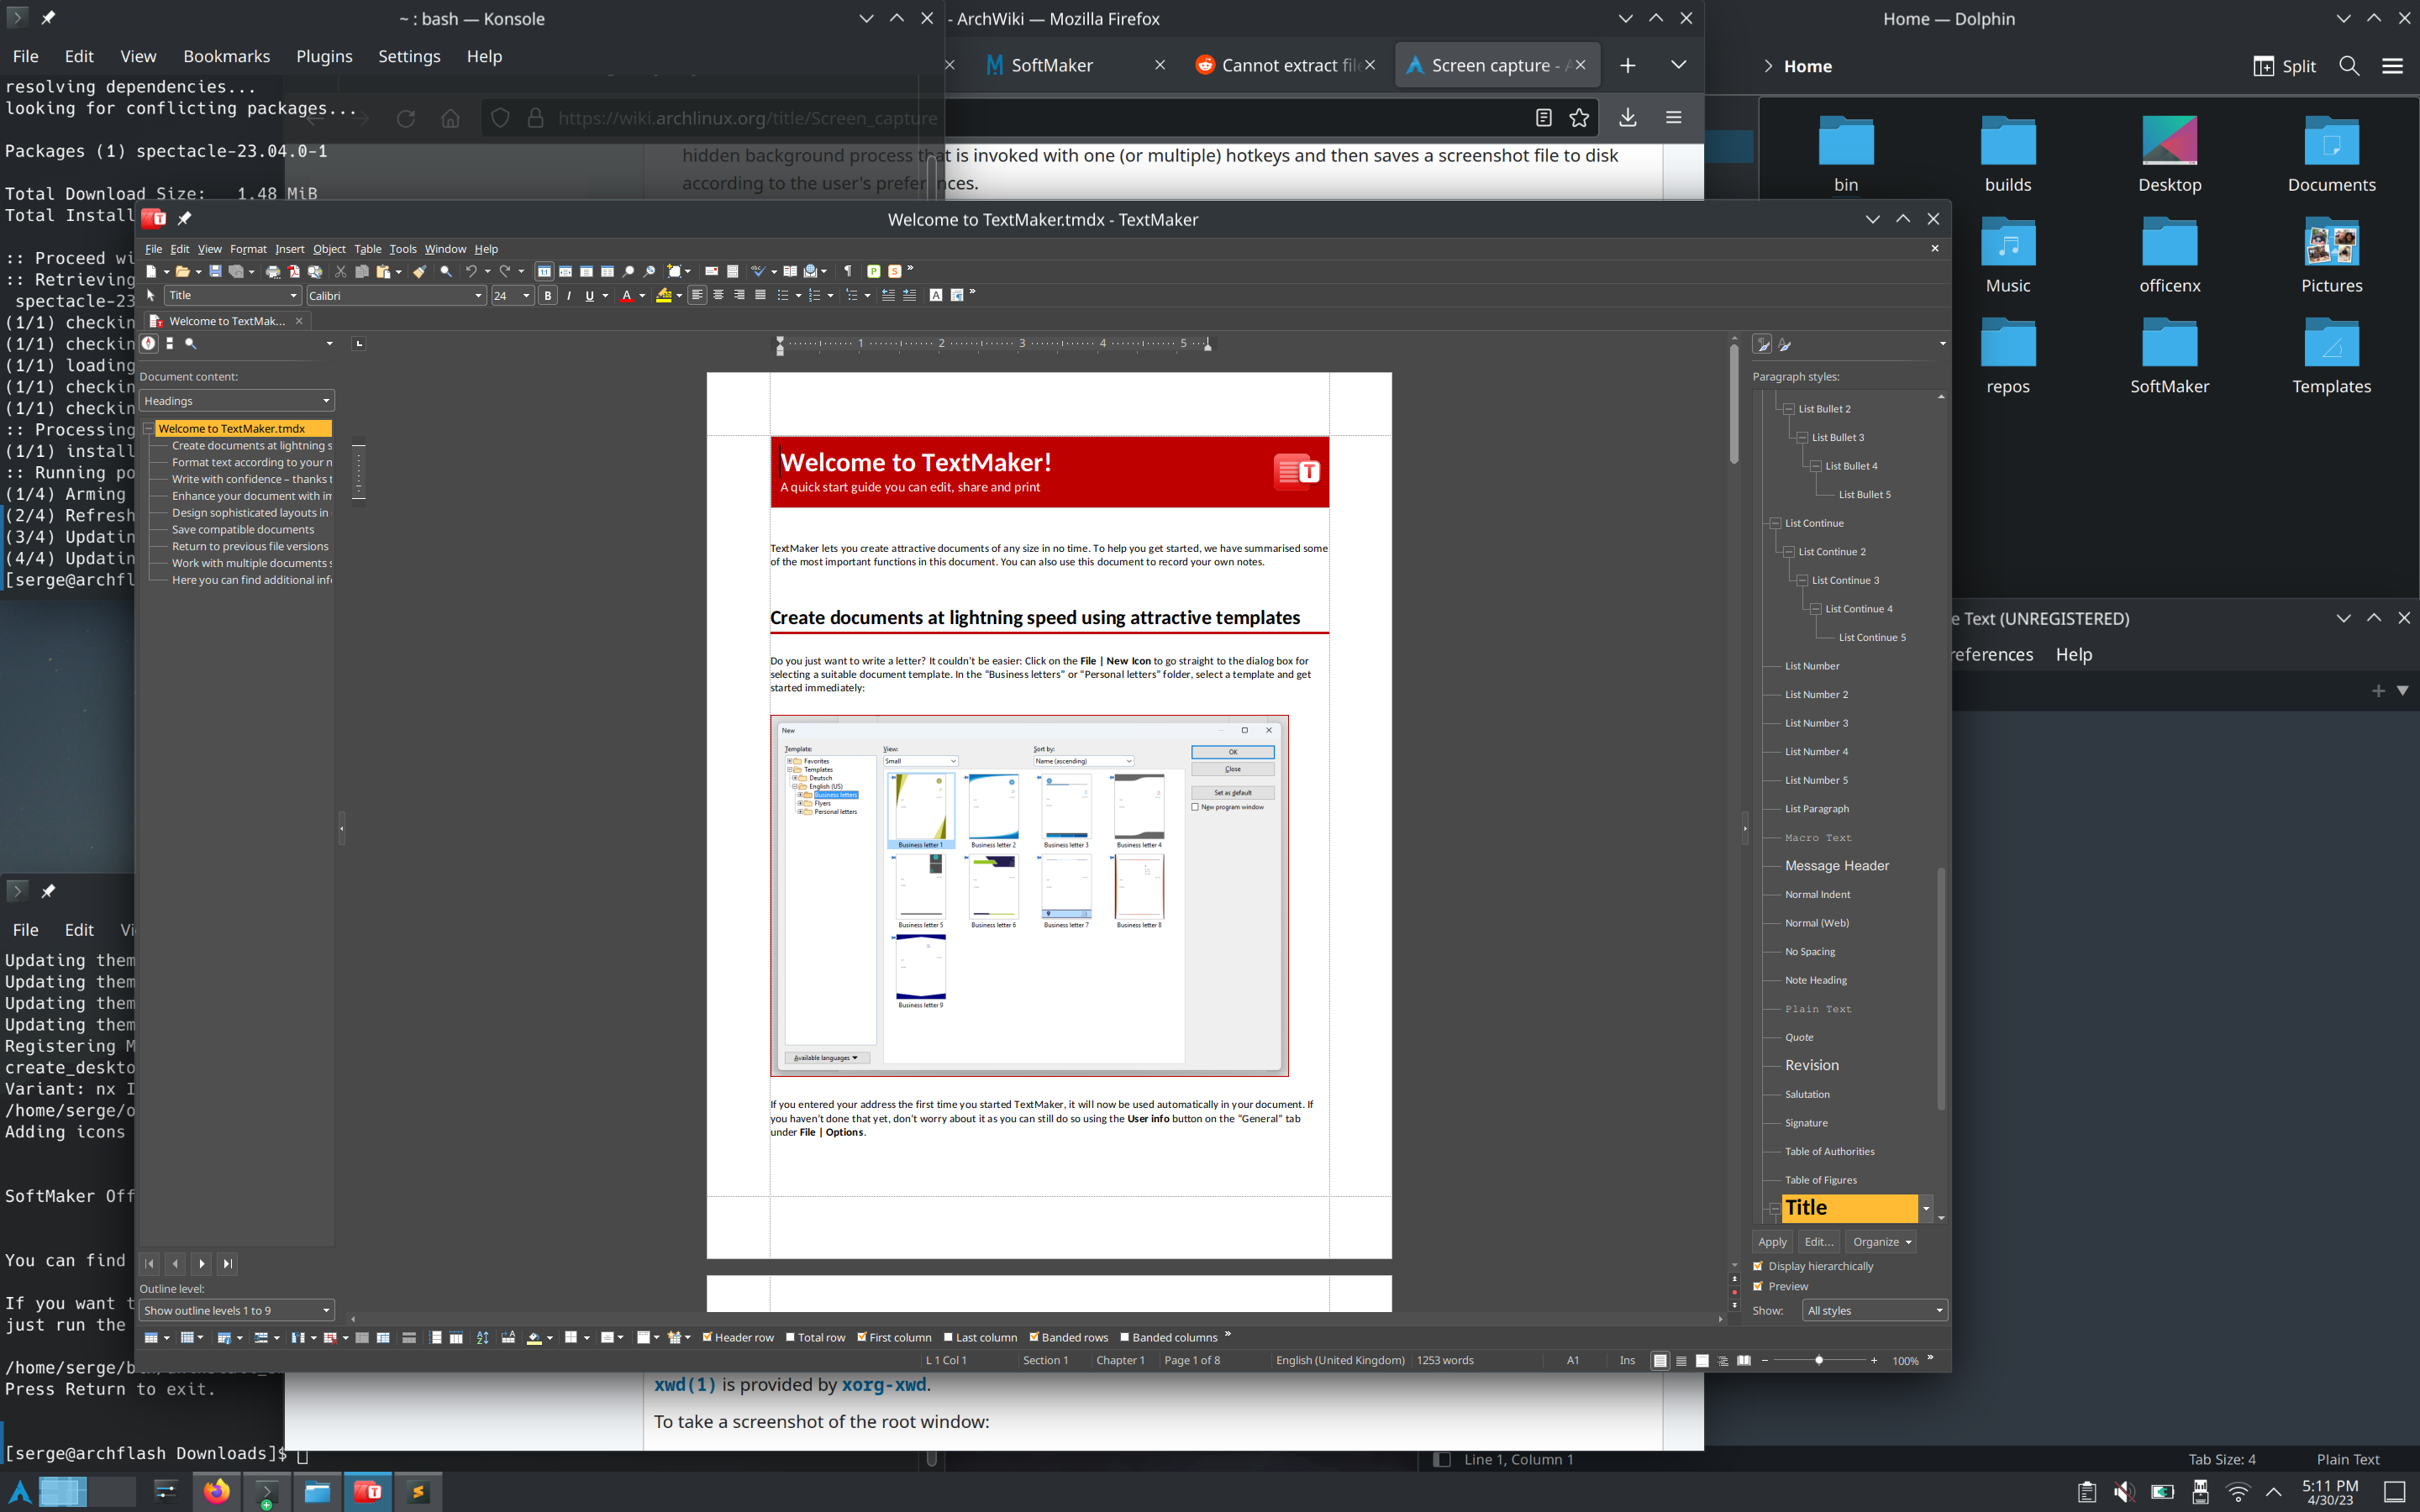Screen dimensions: 2420x1512
Task: Toggle the Header row checkbox
Action: pos(707,1337)
